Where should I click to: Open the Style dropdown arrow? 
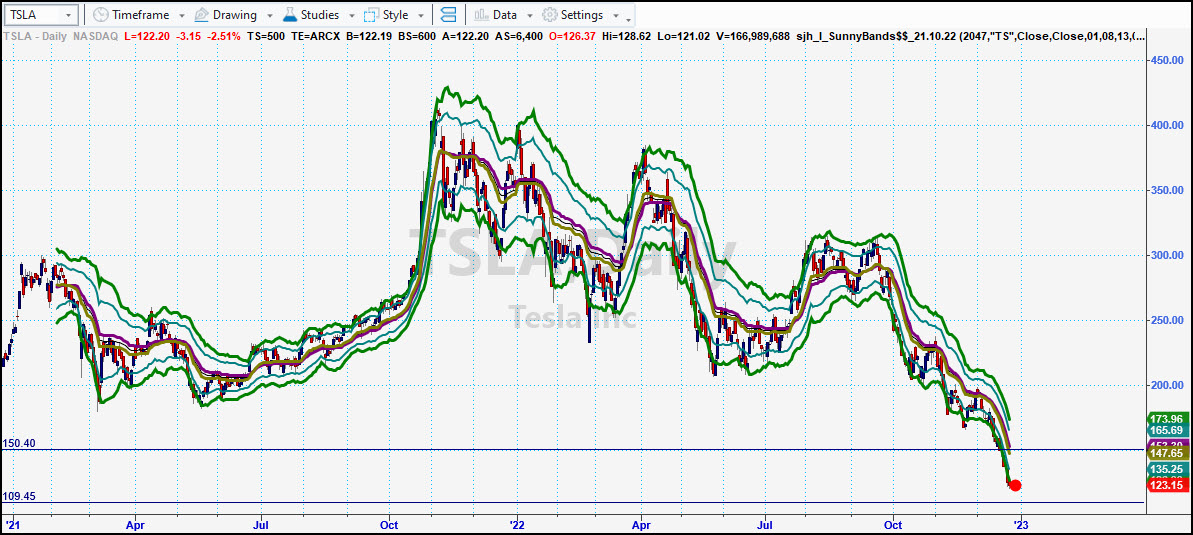[x=420, y=15]
